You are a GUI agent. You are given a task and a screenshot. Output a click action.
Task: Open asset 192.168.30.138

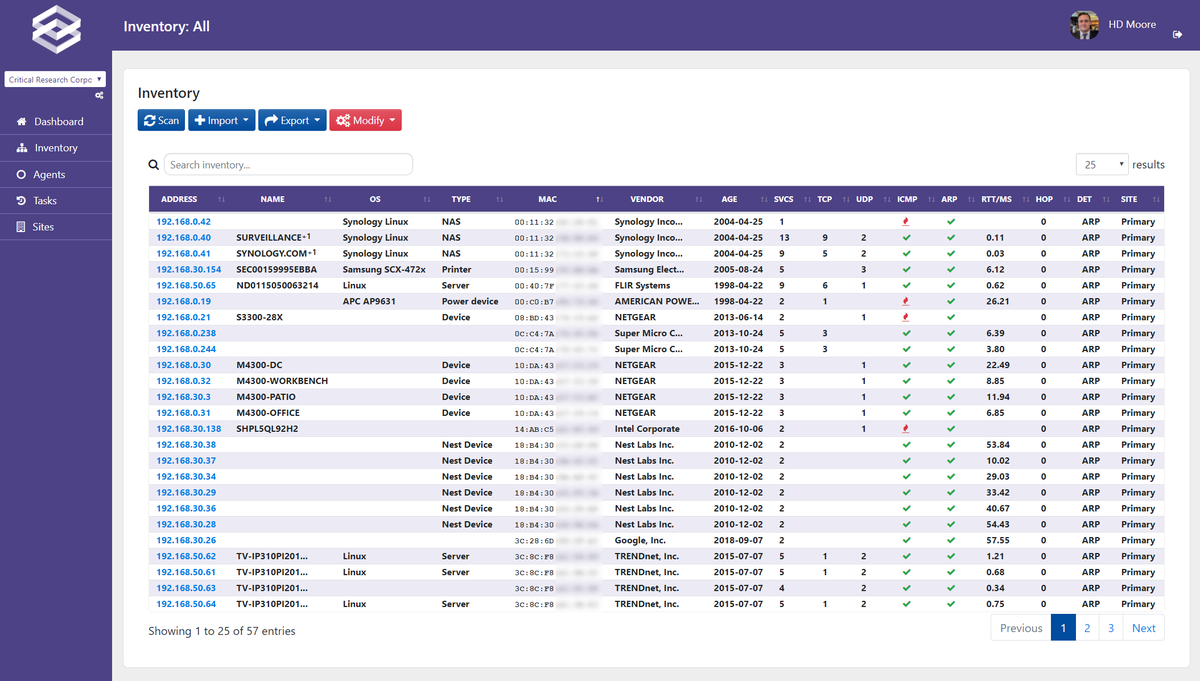(x=189, y=429)
